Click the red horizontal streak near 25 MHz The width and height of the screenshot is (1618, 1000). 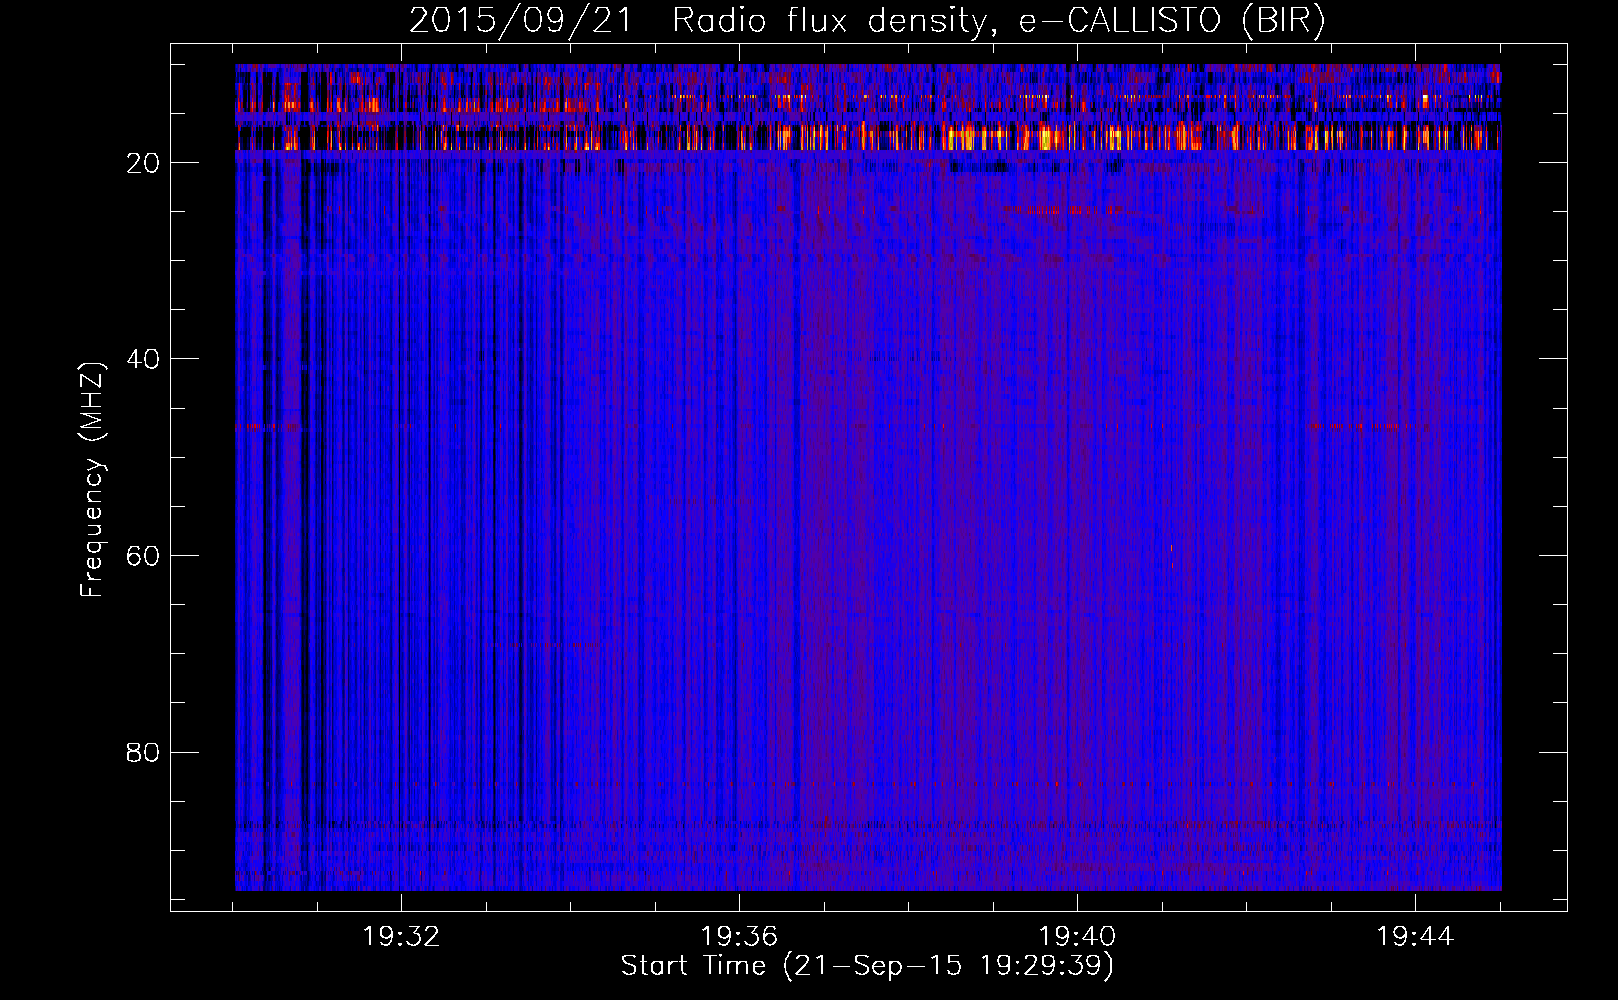[1060, 210]
